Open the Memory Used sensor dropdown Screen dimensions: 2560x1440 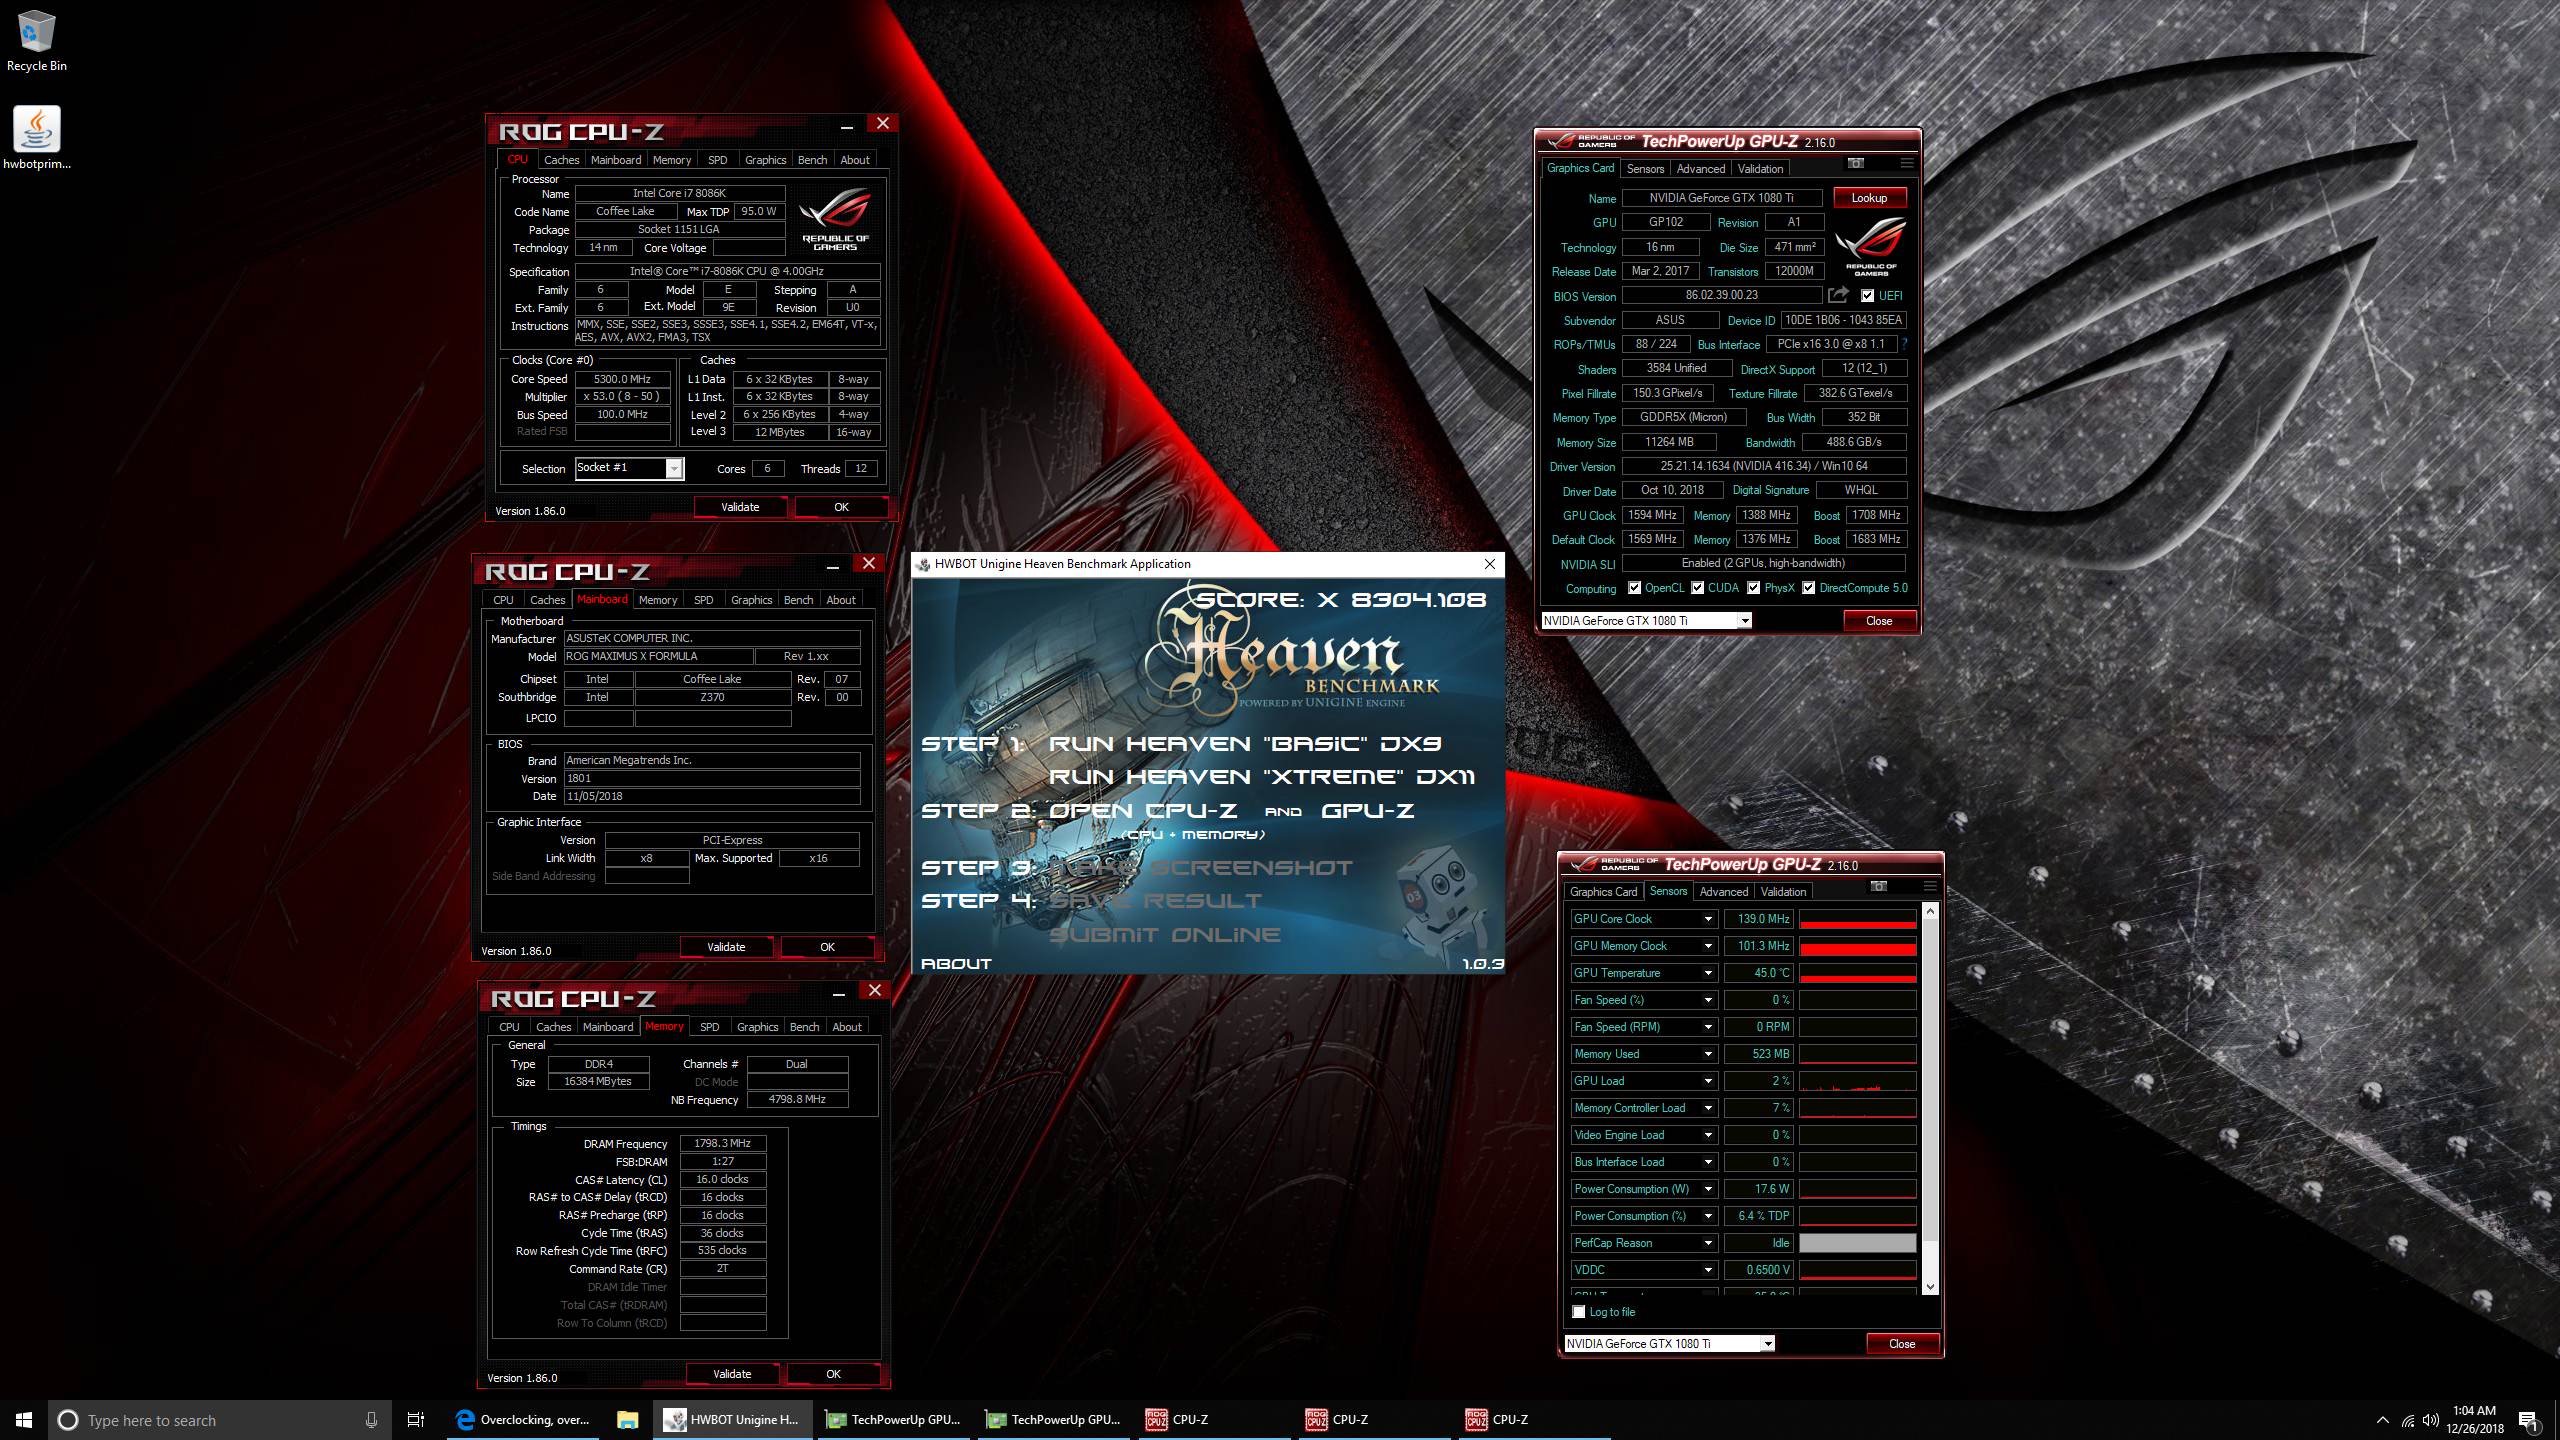click(1708, 1054)
